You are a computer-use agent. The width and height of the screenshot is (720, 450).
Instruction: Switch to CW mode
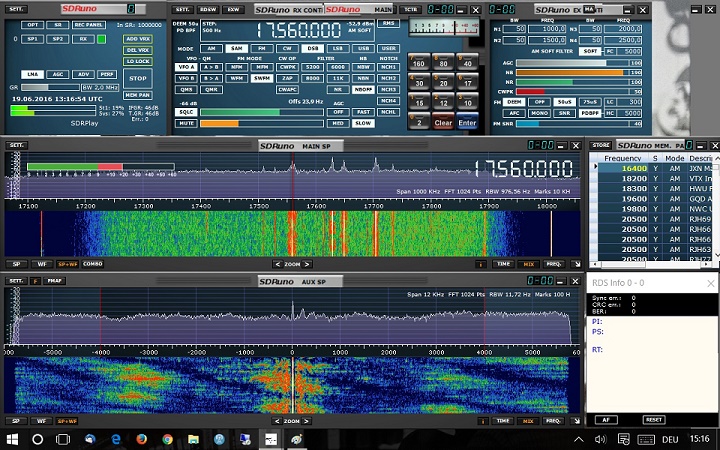[287, 48]
